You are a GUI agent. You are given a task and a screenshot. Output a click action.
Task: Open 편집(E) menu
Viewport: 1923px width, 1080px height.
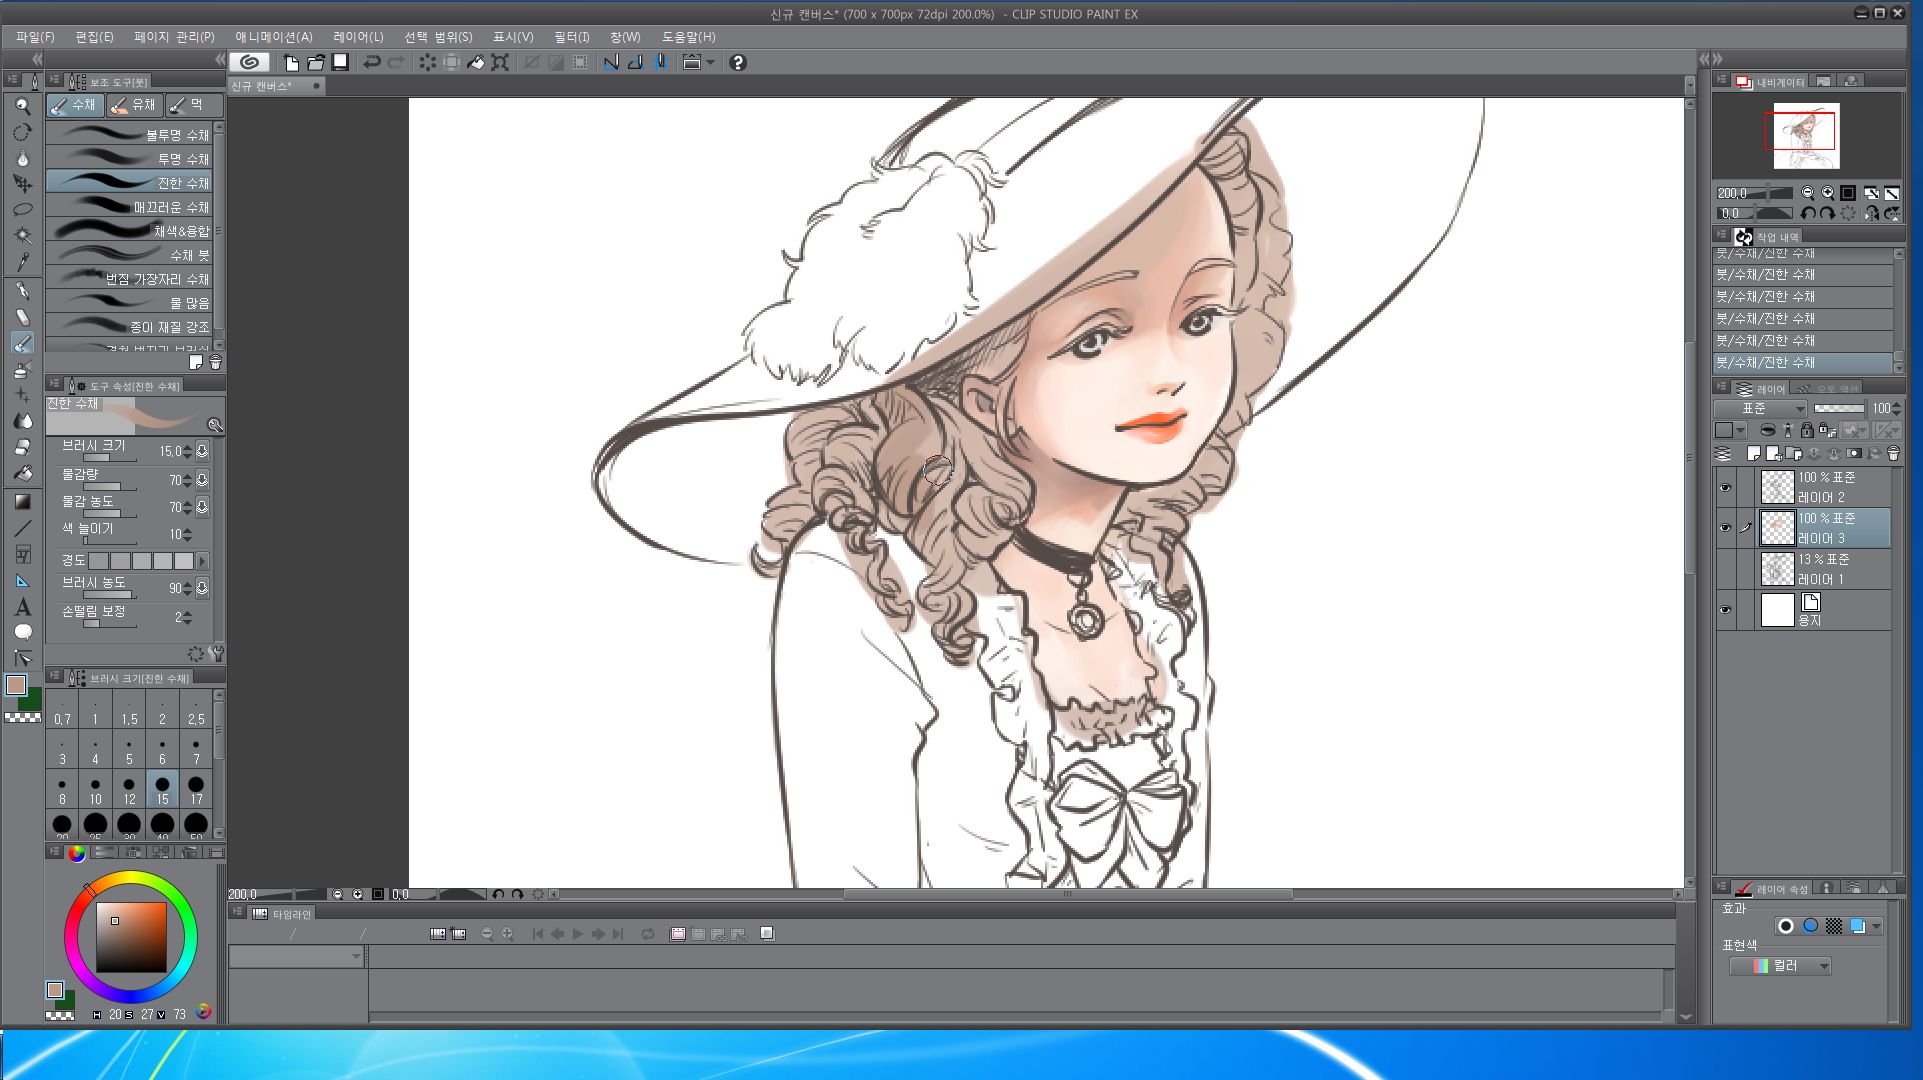pyautogui.click(x=94, y=37)
